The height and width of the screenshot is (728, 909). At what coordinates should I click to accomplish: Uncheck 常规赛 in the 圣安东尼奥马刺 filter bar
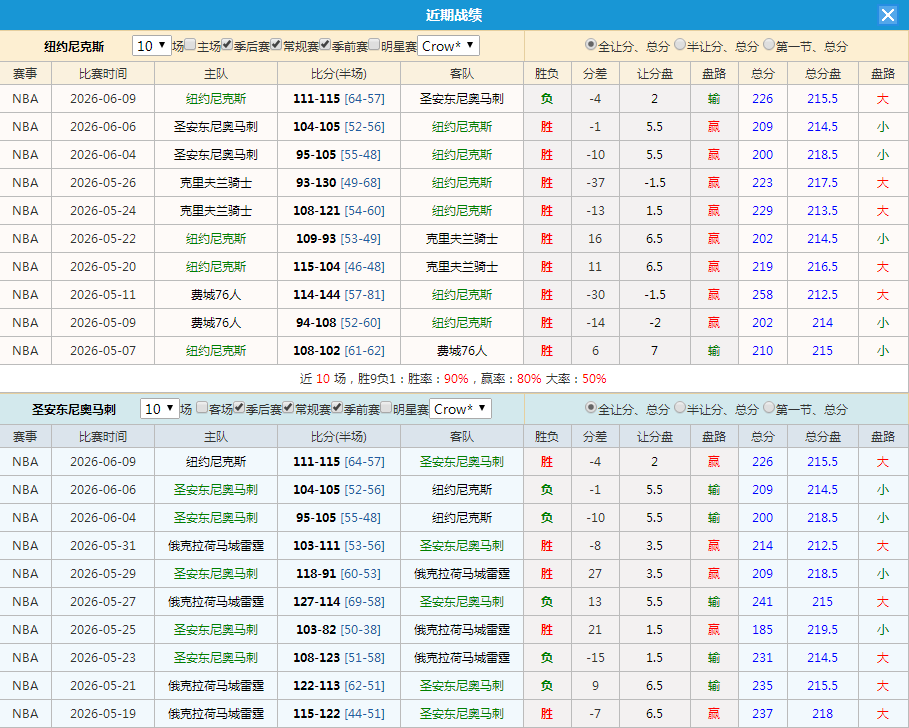click(x=288, y=407)
